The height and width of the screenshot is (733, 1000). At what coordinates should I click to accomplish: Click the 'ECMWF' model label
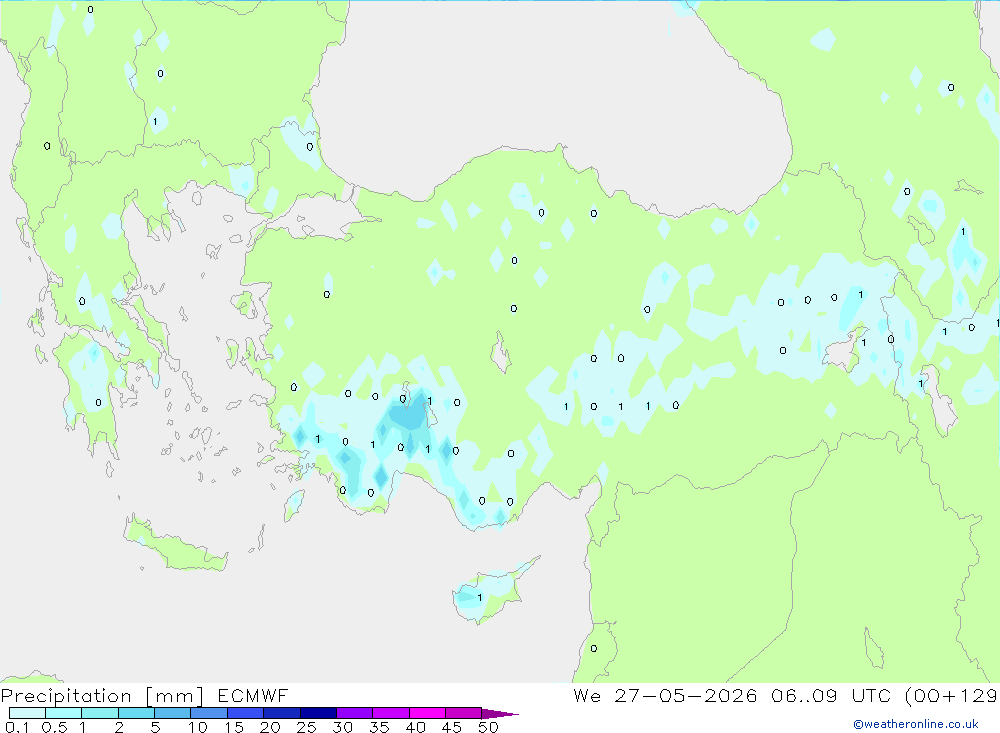click(253, 695)
